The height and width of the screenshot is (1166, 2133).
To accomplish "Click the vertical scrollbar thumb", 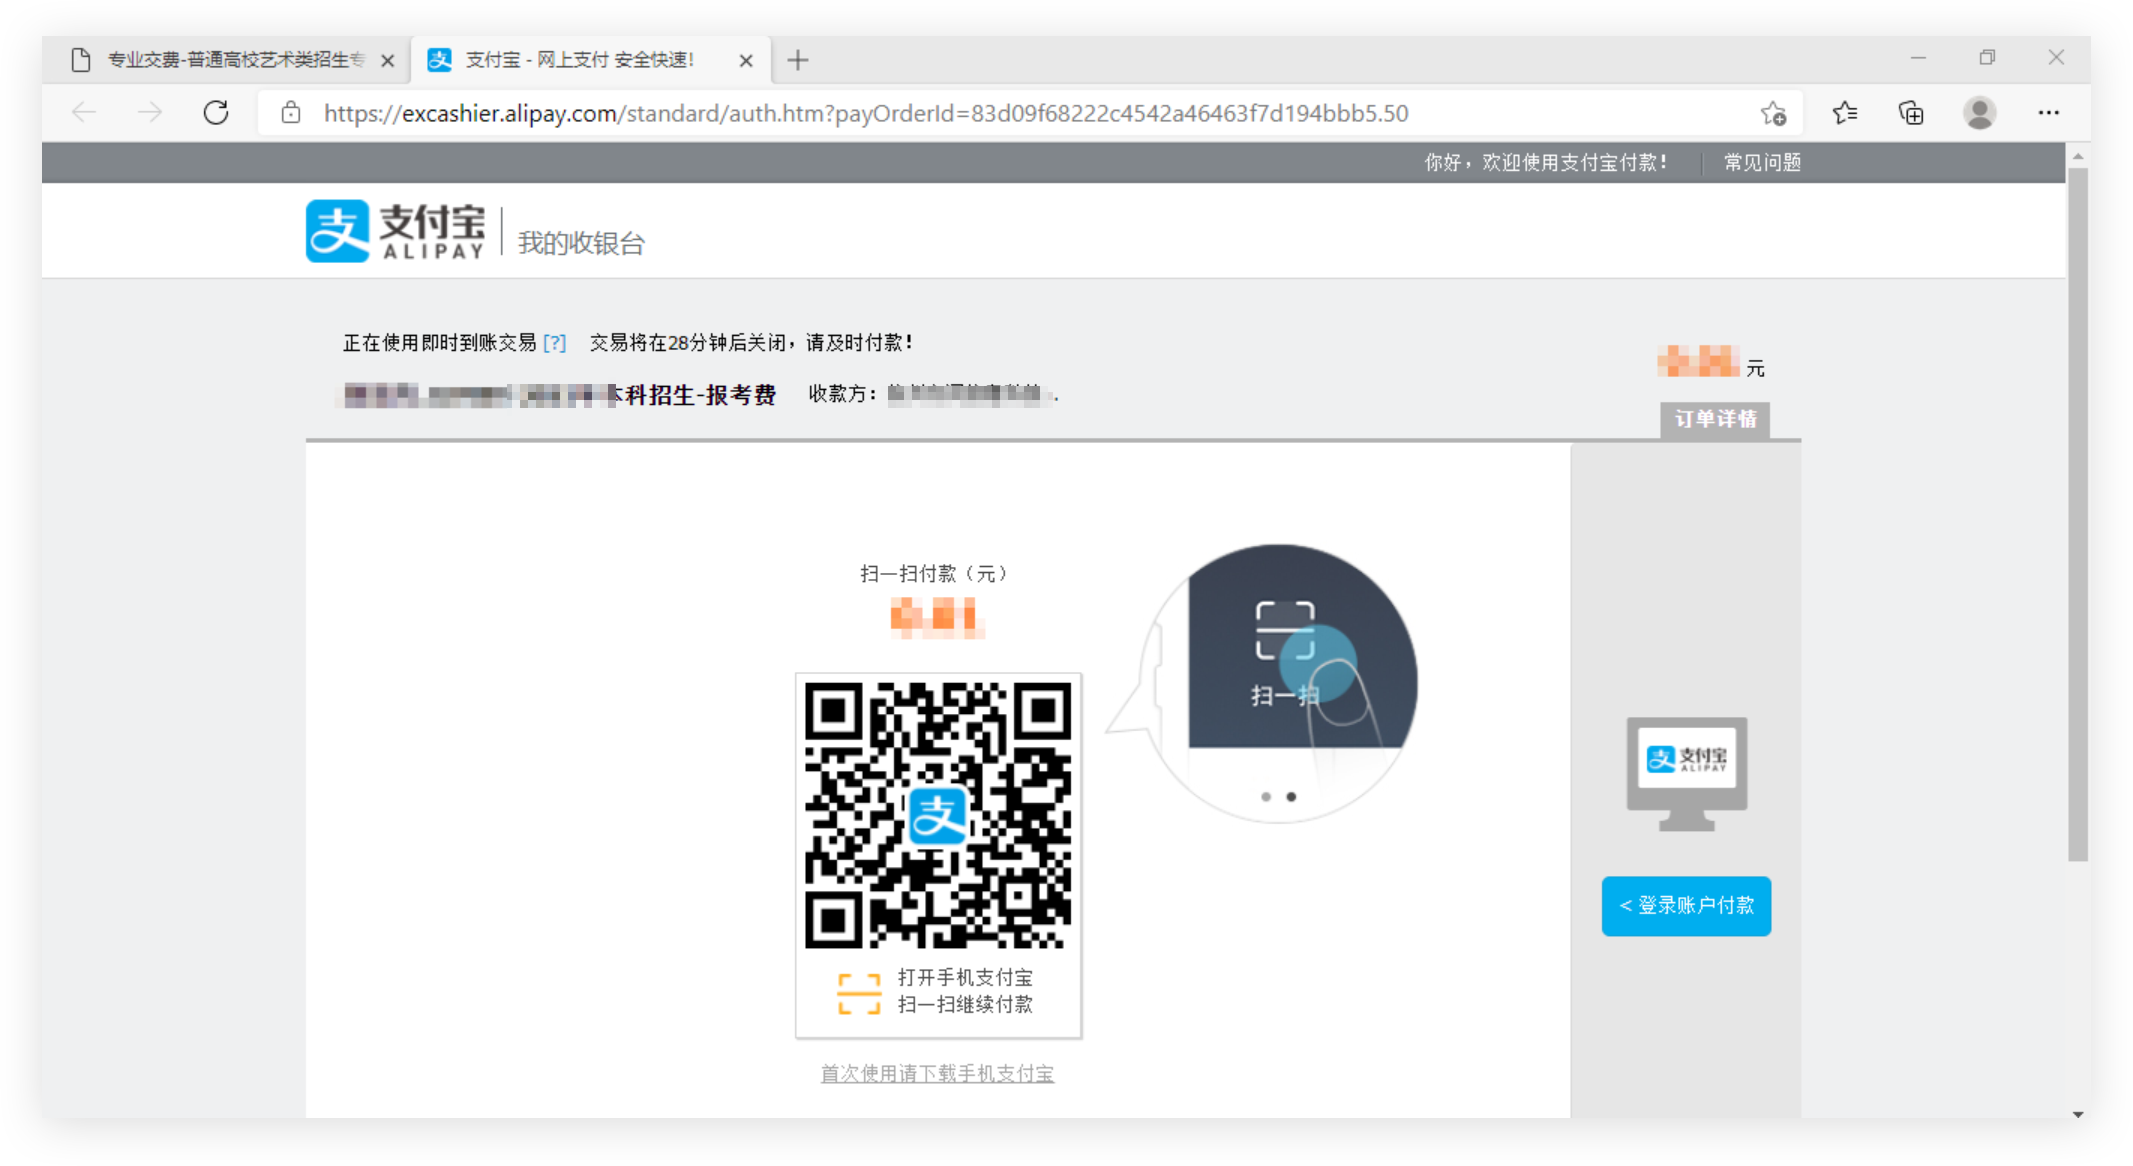I will coord(2078,513).
